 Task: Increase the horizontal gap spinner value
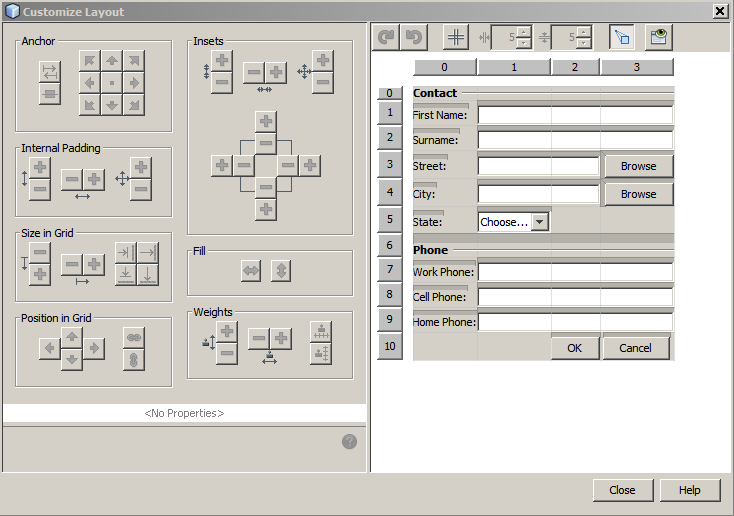click(x=524, y=32)
